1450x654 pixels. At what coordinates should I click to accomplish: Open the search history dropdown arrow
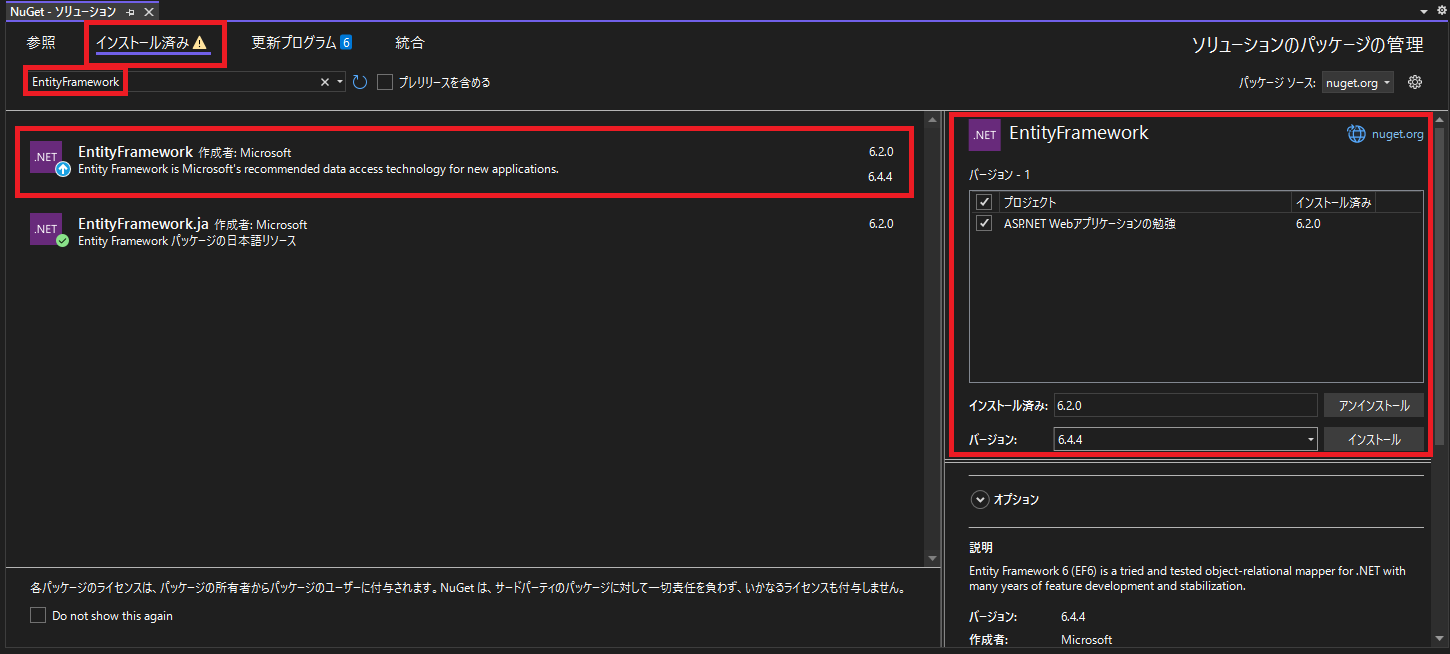[x=340, y=82]
